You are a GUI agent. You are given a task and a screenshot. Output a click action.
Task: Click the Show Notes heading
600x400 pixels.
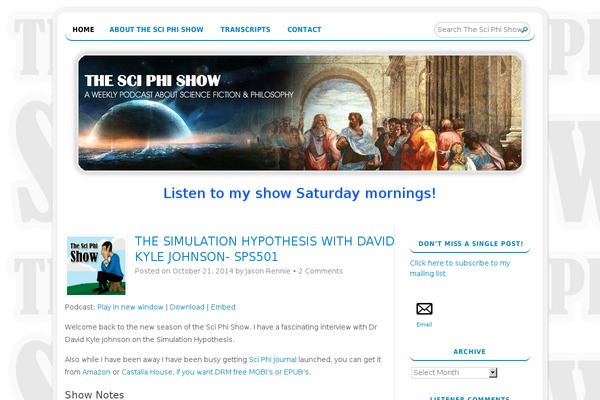(x=94, y=395)
